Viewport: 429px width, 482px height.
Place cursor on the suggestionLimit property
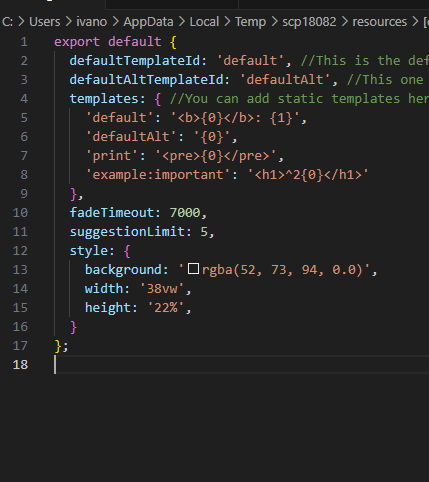coord(127,232)
